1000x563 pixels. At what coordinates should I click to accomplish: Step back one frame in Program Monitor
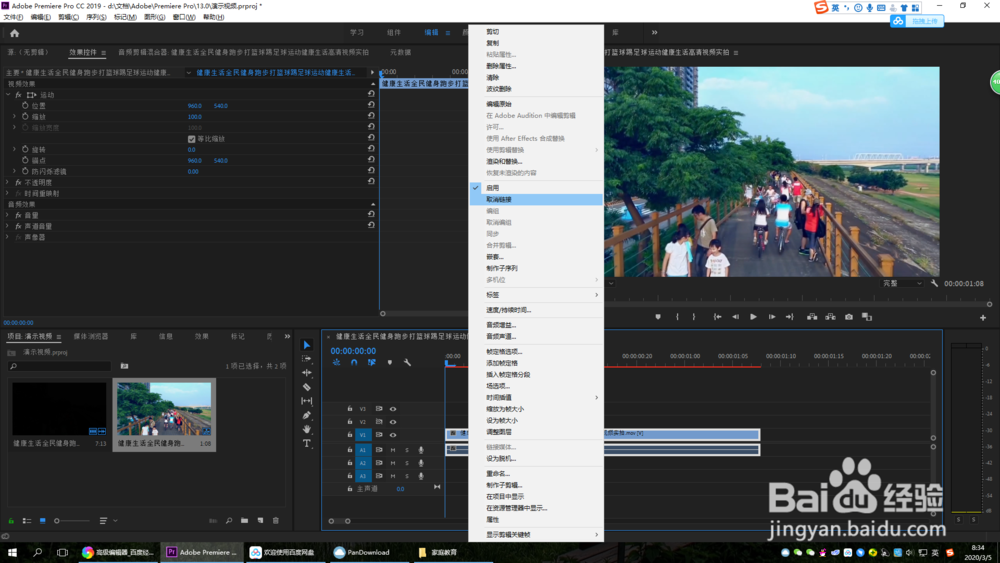(735, 316)
